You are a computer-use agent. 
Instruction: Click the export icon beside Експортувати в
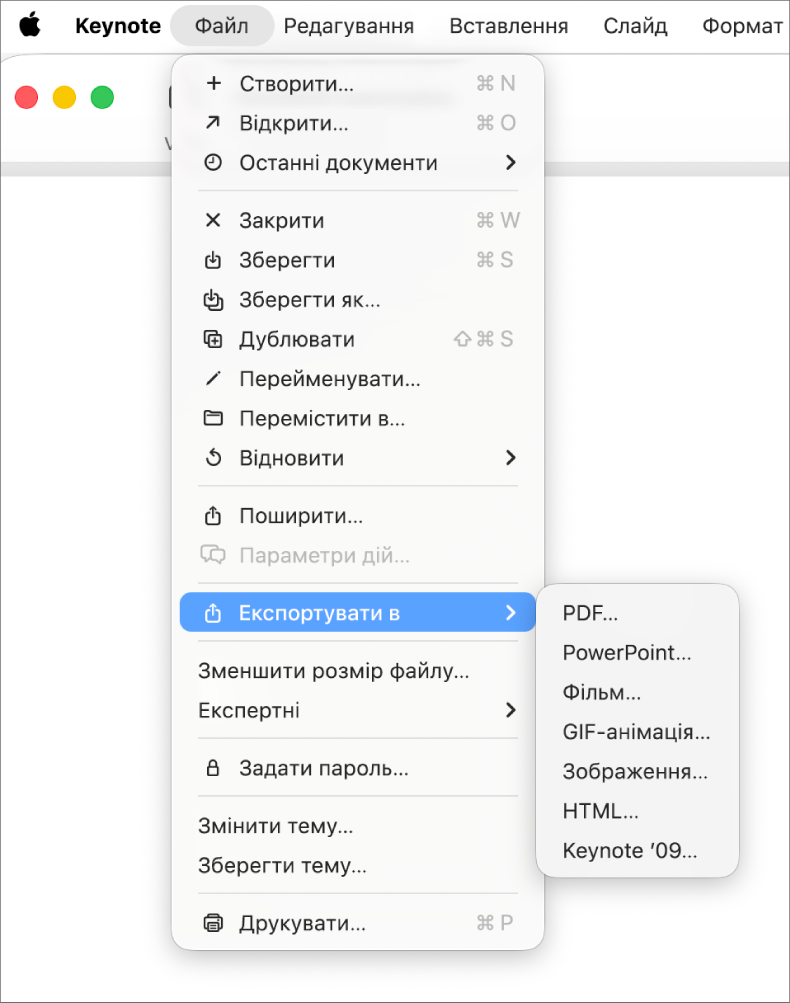pos(213,613)
